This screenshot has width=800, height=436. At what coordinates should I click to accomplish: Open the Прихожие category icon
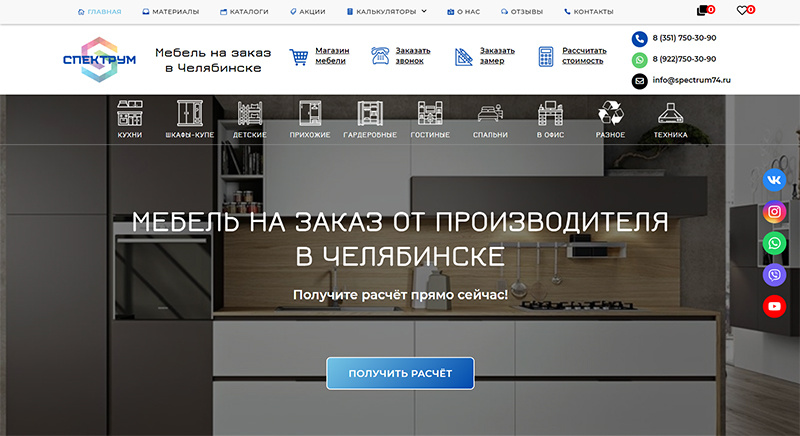click(310, 113)
